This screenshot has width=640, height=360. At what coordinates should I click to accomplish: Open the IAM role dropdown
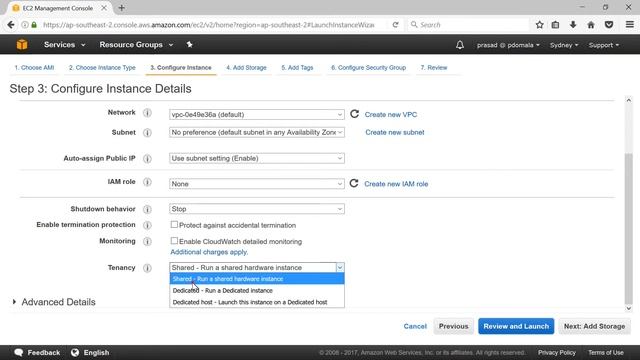[257, 184]
